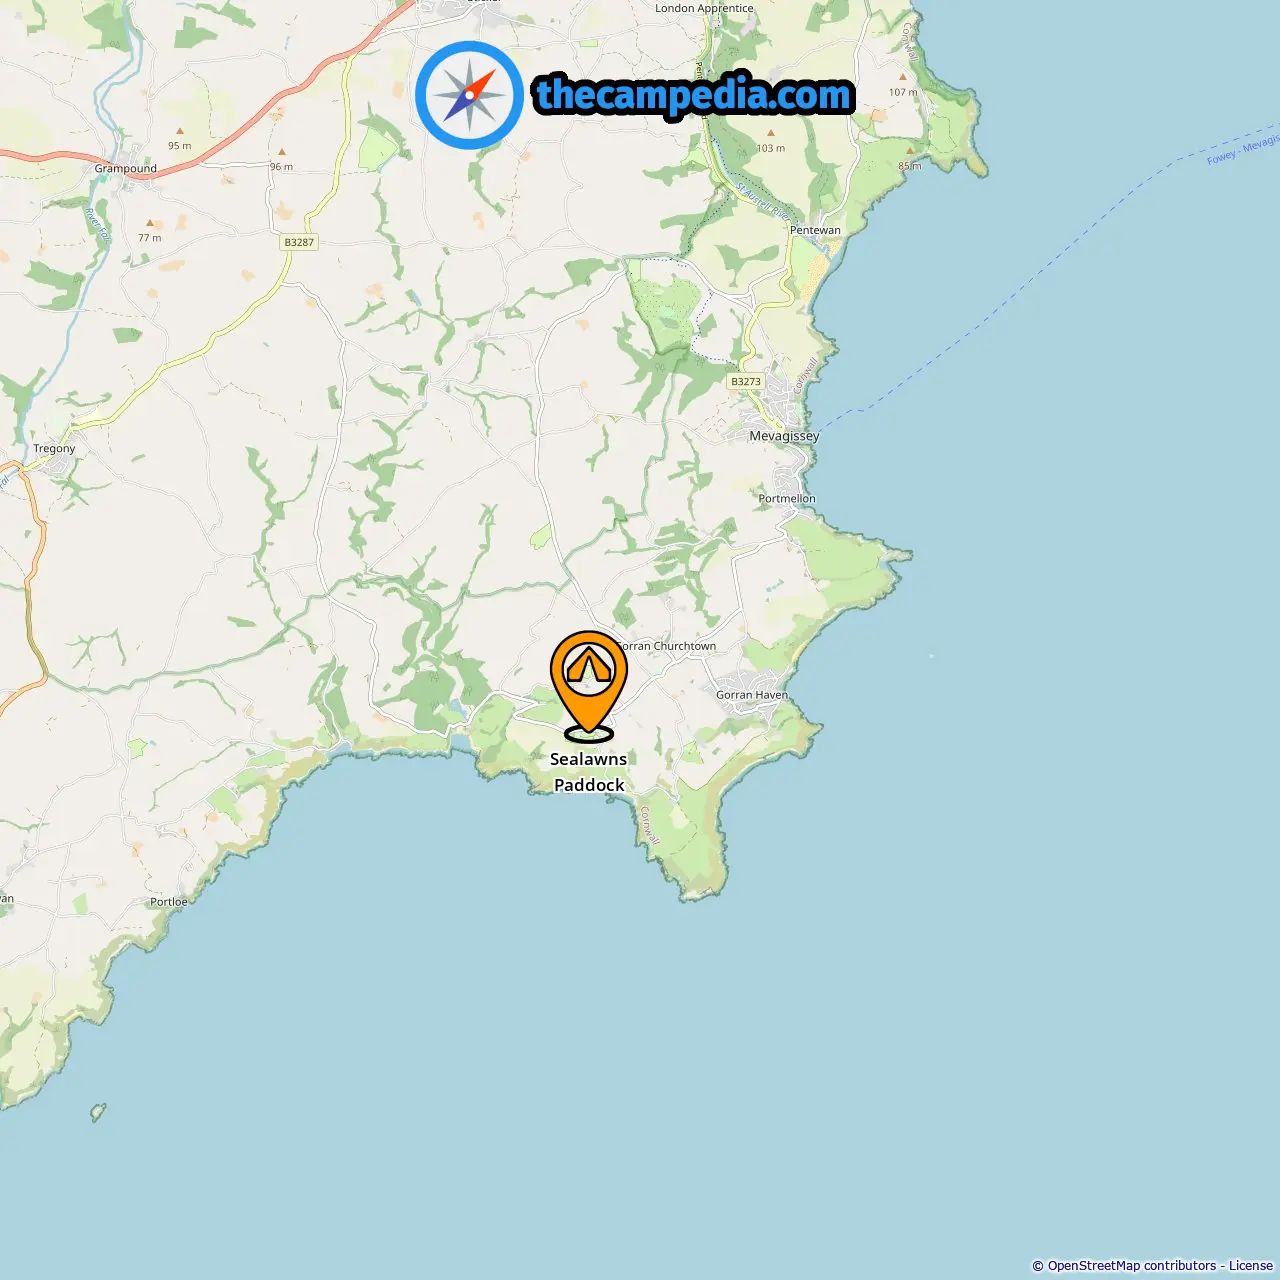Click the 103 m peak triangle
This screenshot has width=1280, height=1280.
coord(770,132)
